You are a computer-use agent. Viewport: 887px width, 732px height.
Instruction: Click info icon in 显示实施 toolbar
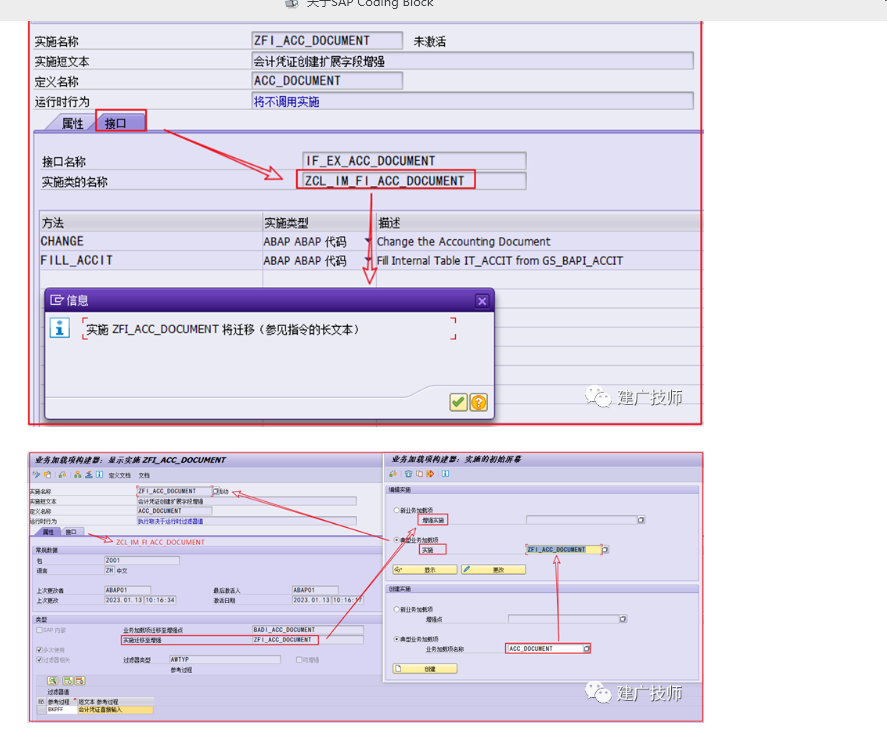click(x=100, y=475)
